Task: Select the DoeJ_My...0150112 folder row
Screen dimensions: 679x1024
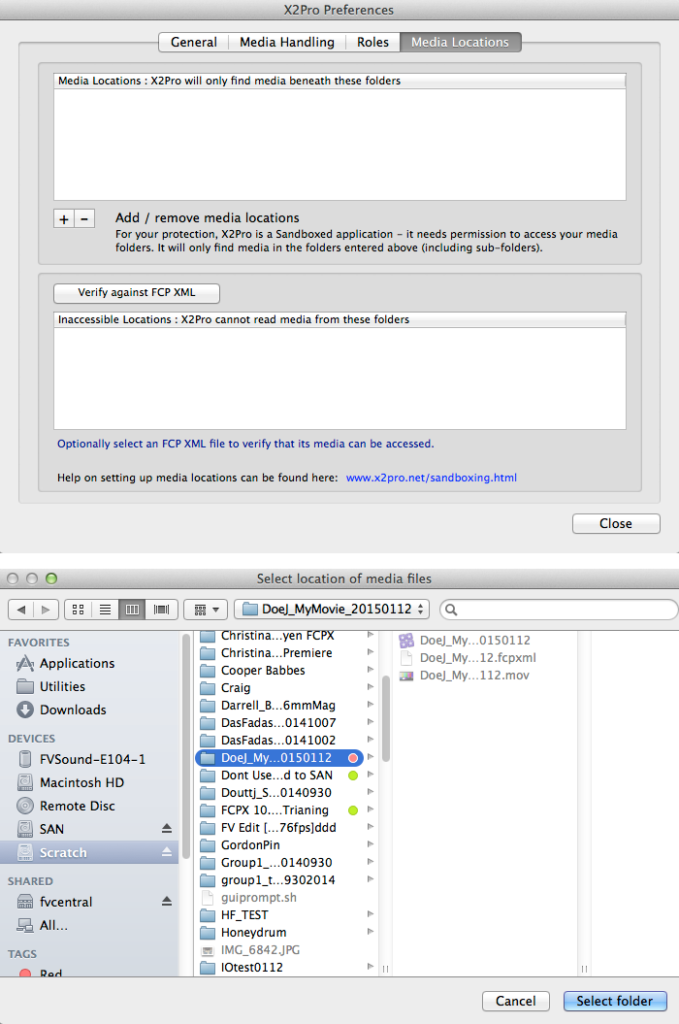Action: coord(279,758)
